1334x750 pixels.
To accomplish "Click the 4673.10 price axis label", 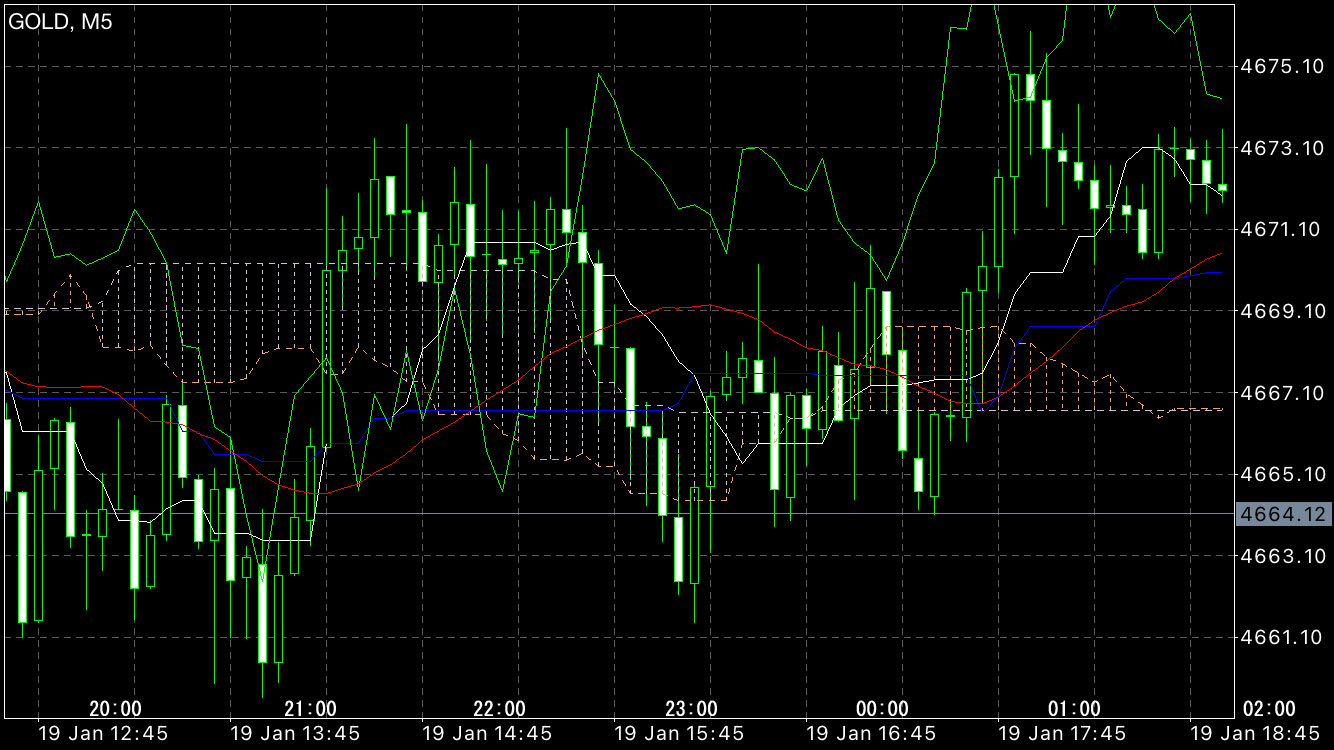I will pos(1282,148).
